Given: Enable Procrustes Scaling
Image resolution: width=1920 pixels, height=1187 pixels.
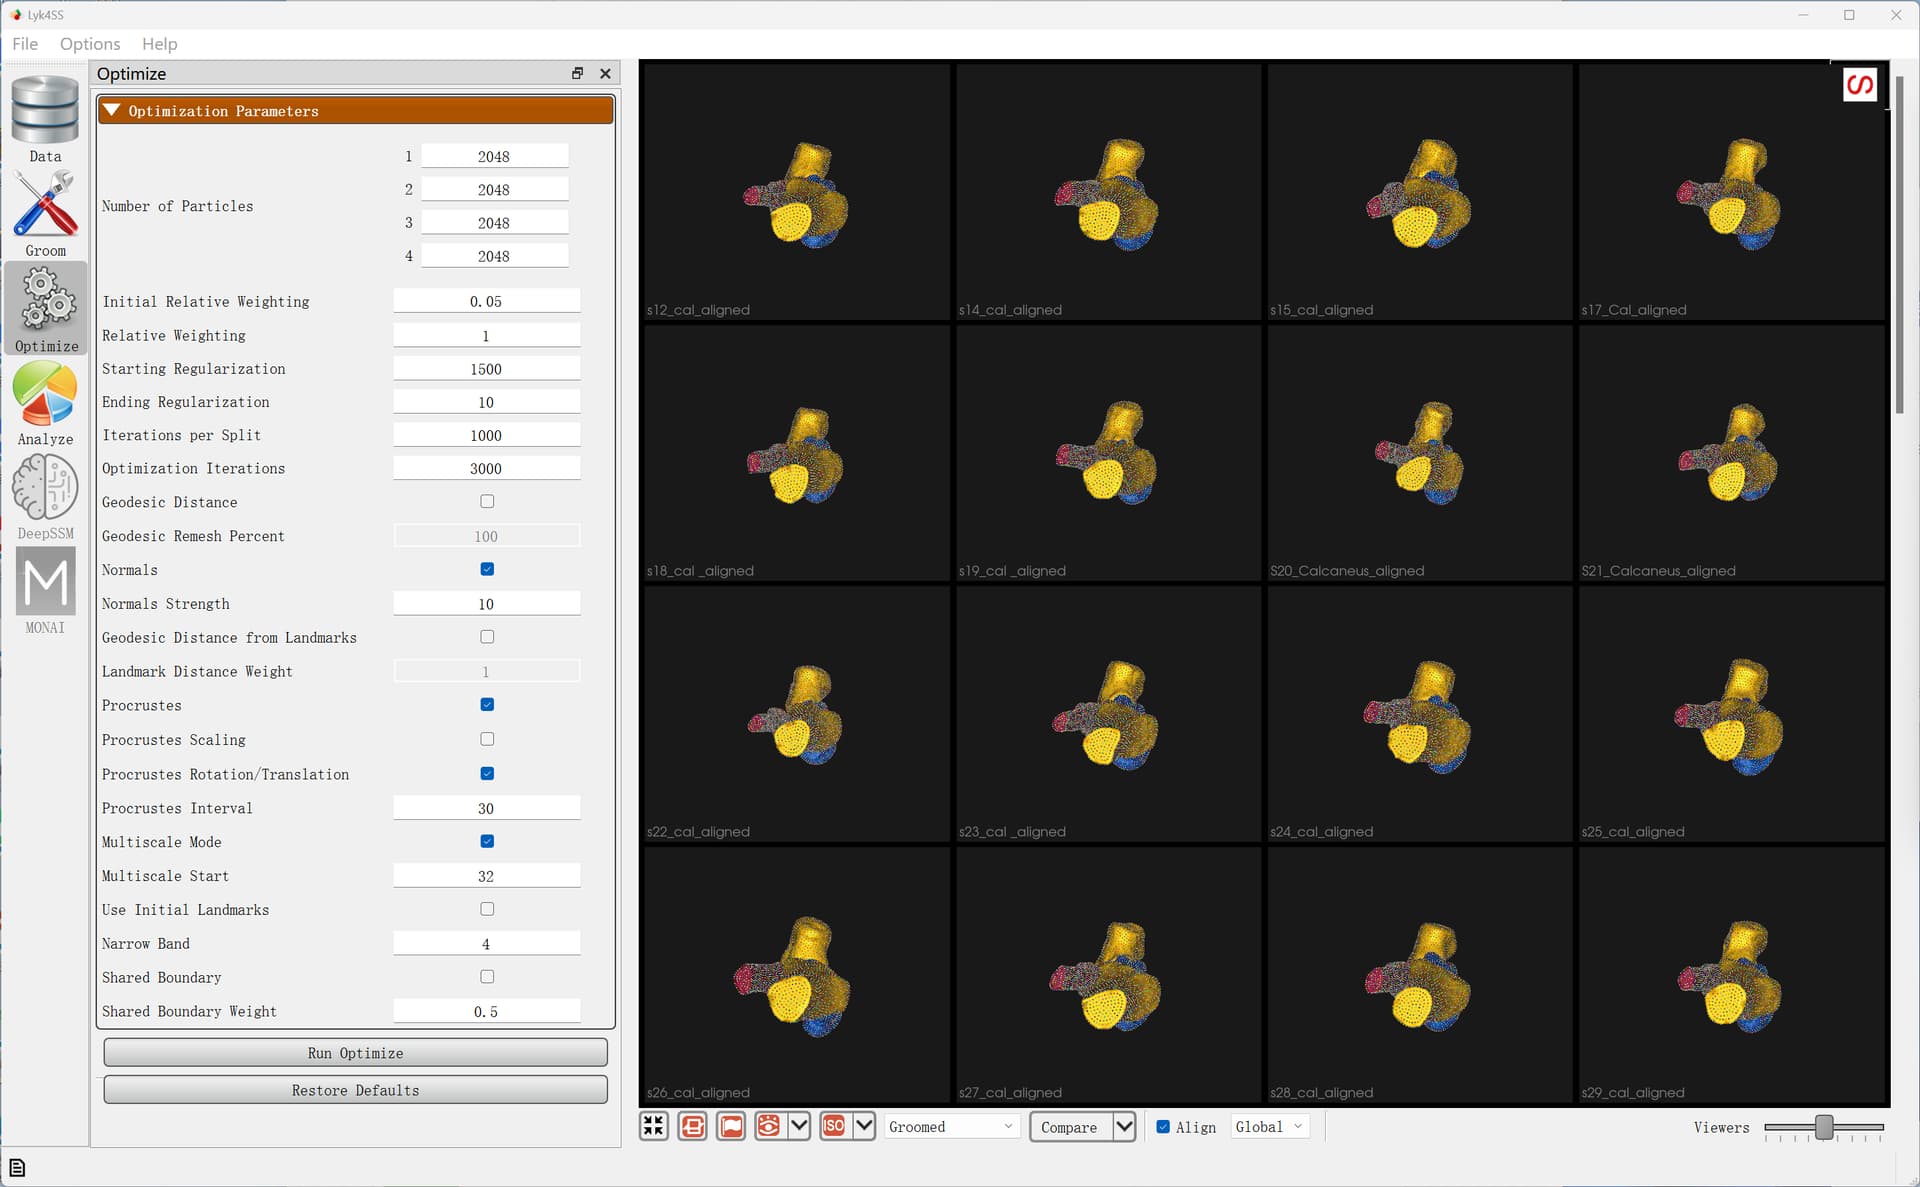Looking at the screenshot, I should [487, 739].
